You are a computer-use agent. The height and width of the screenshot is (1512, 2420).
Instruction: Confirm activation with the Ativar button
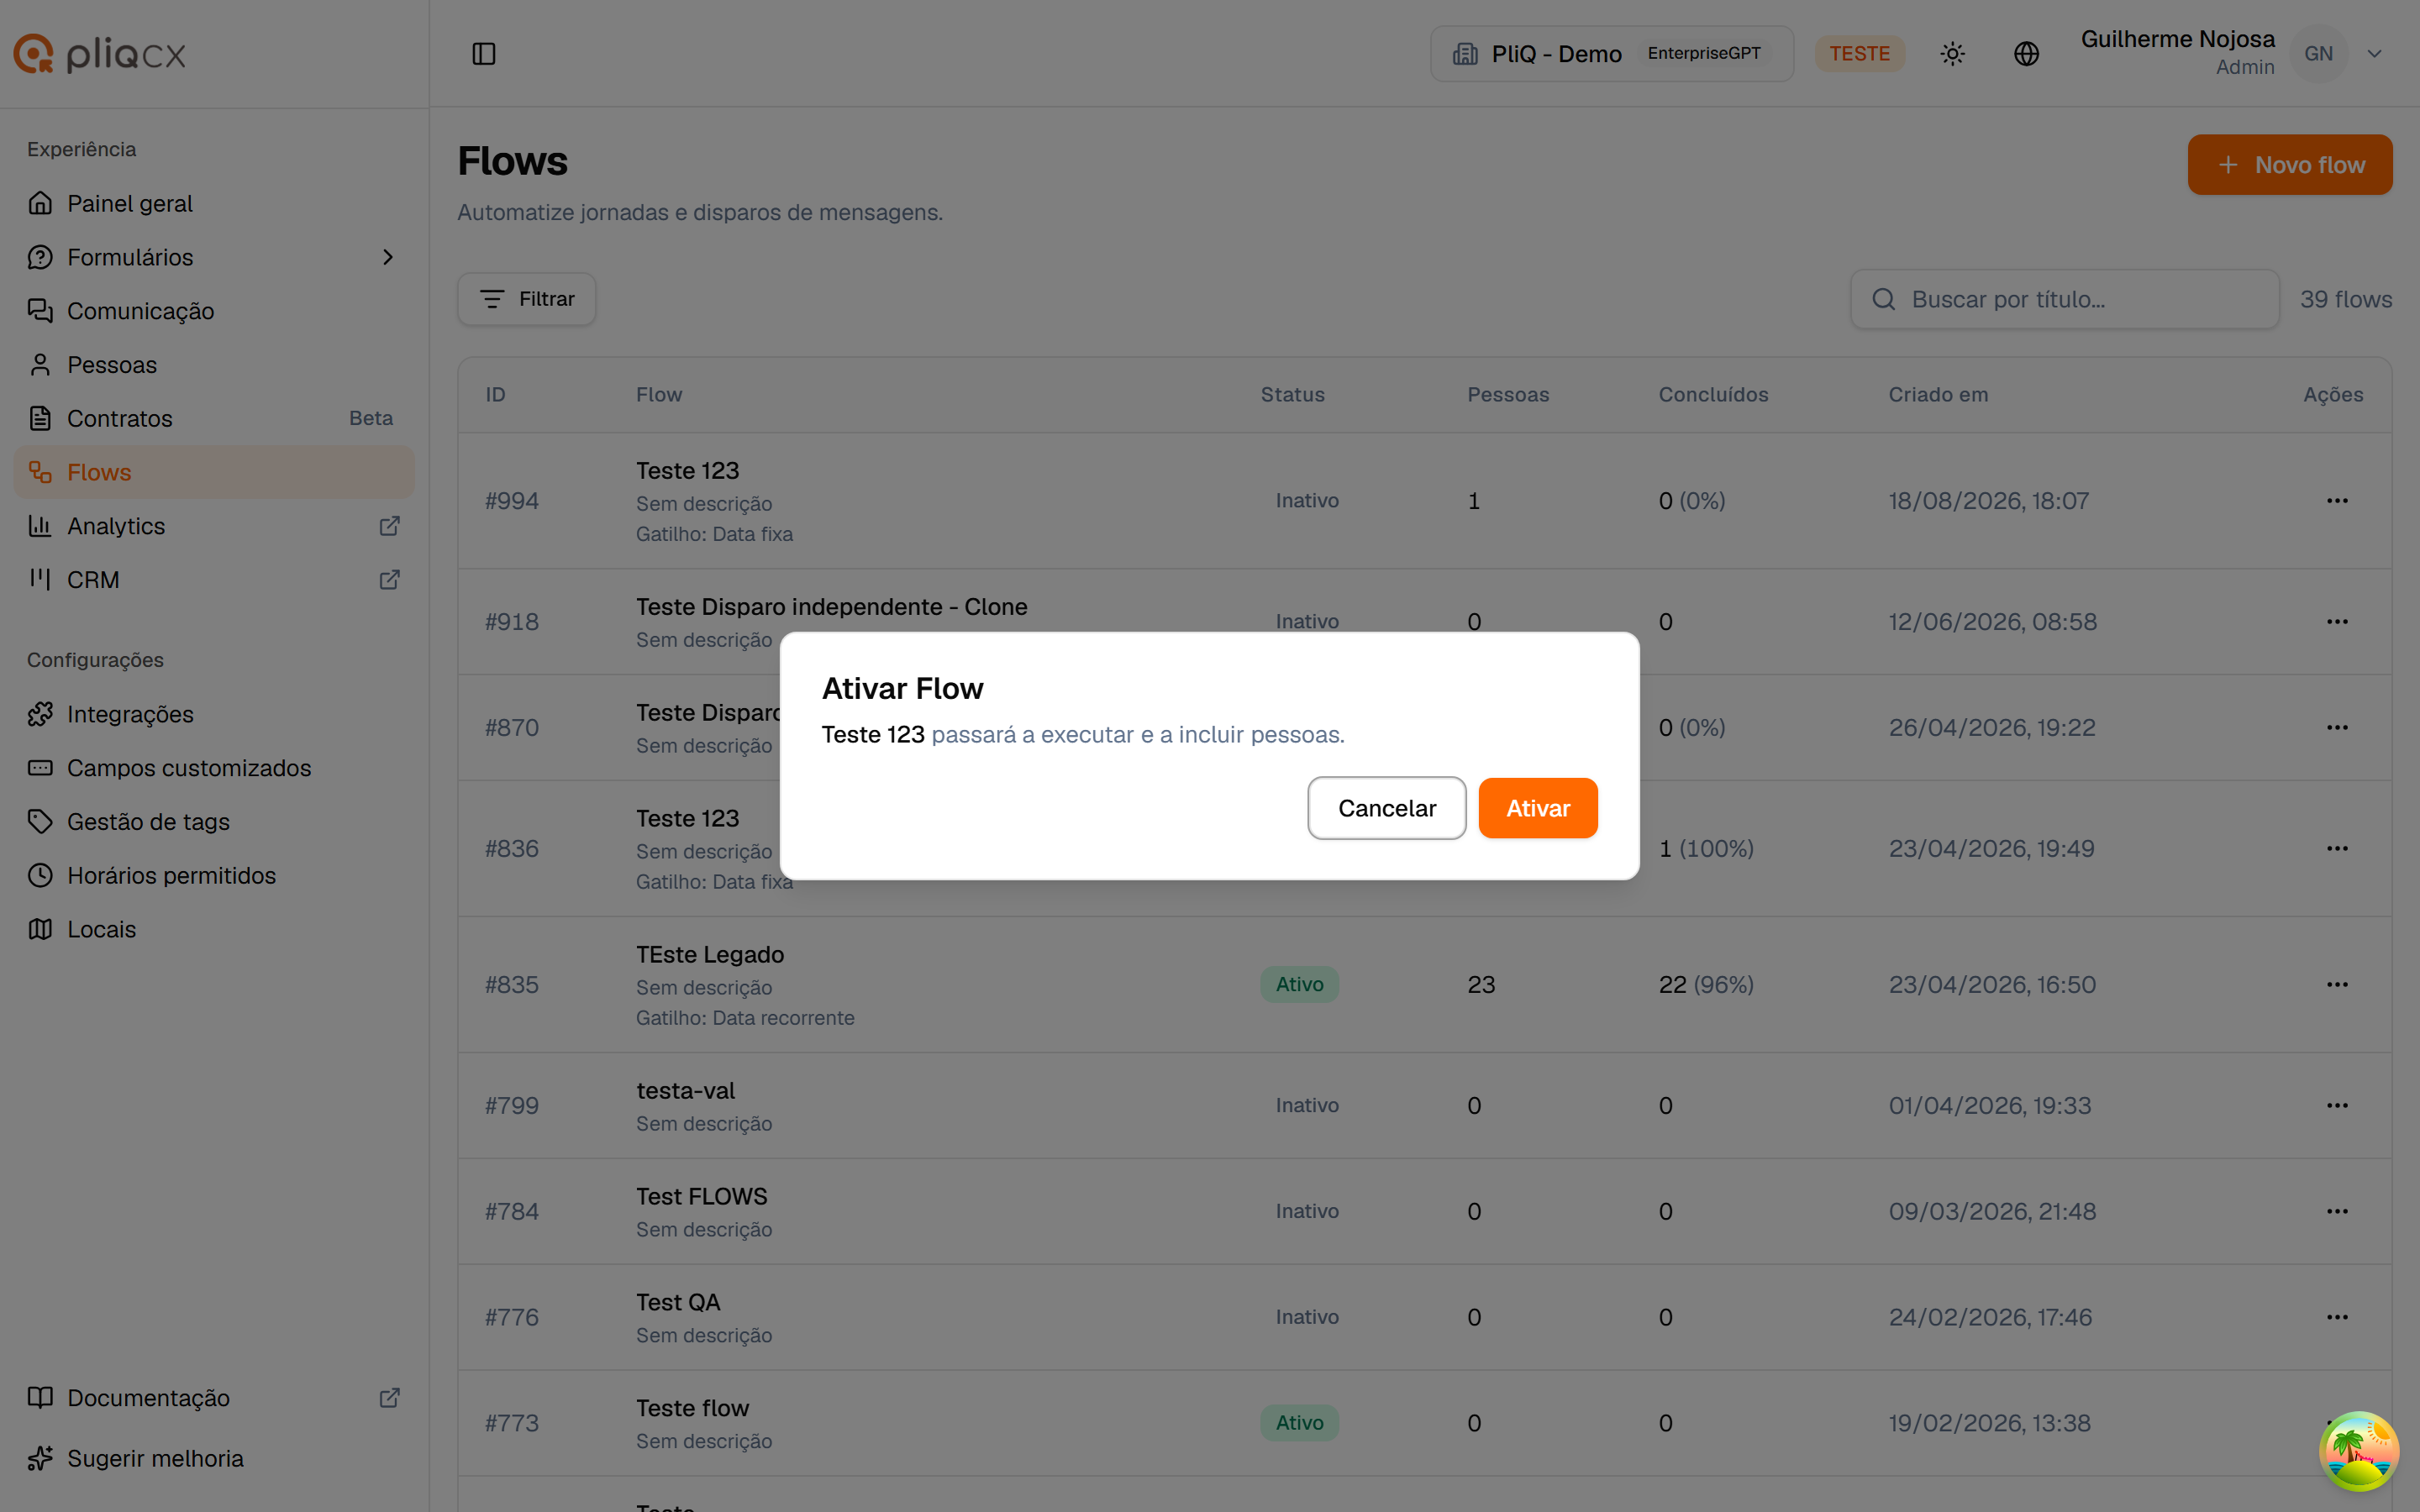click(1538, 808)
